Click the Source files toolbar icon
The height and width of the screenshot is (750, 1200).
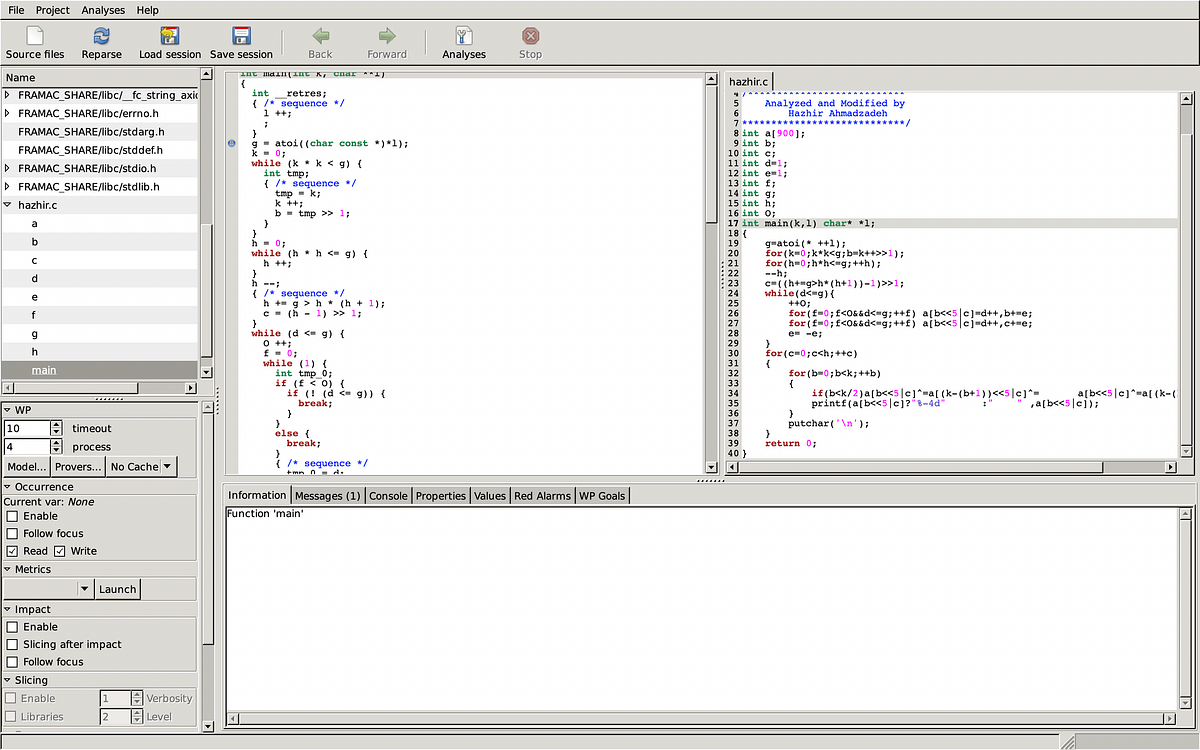pos(35,37)
